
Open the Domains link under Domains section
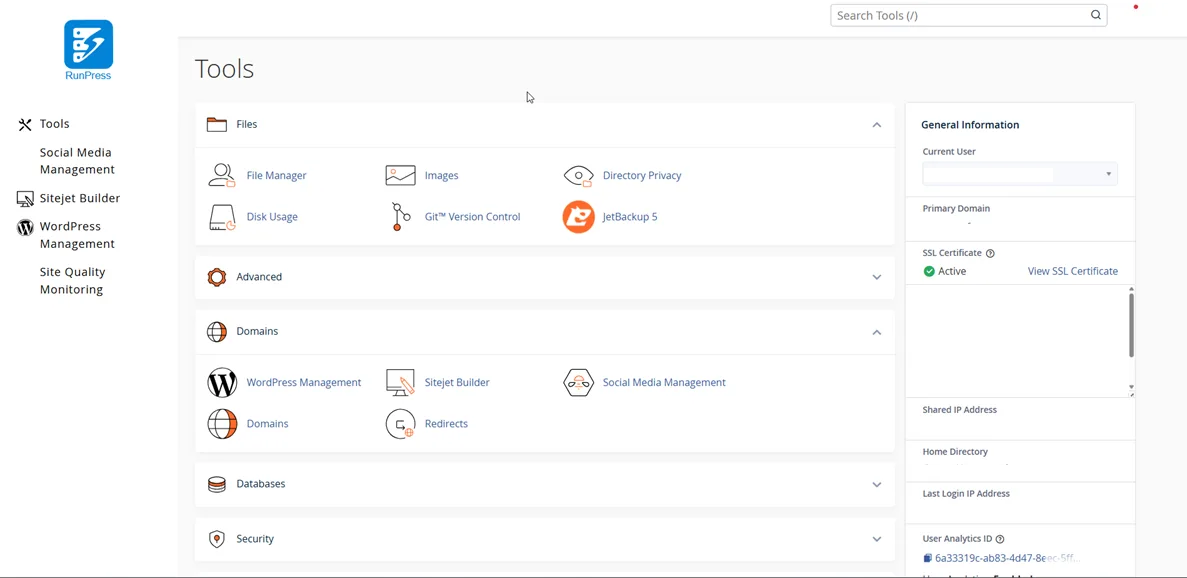point(267,424)
